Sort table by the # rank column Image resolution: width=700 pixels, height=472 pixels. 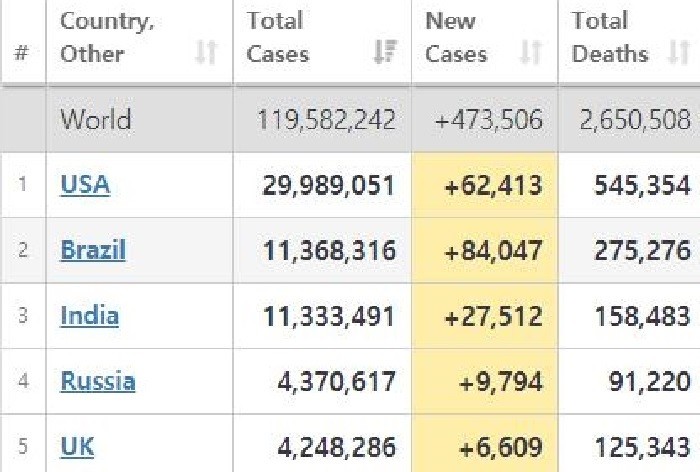[22, 54]
